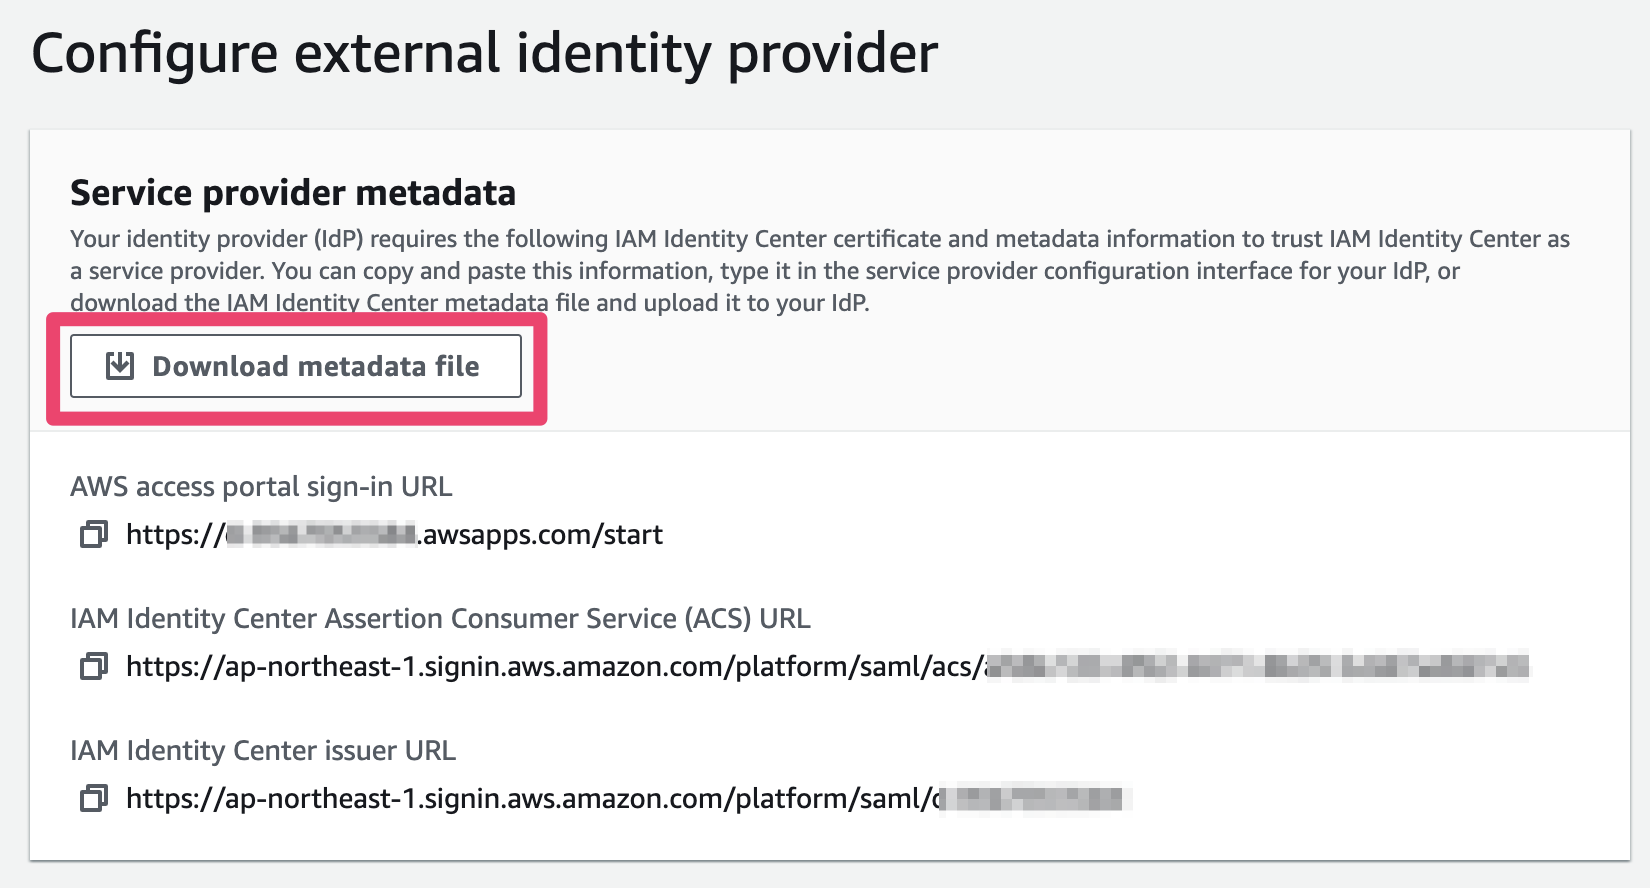Viewport: 1650px width, 888px height.
Task: Click the IAM Identity Center issuer URL label
Action: pos(263,751)
